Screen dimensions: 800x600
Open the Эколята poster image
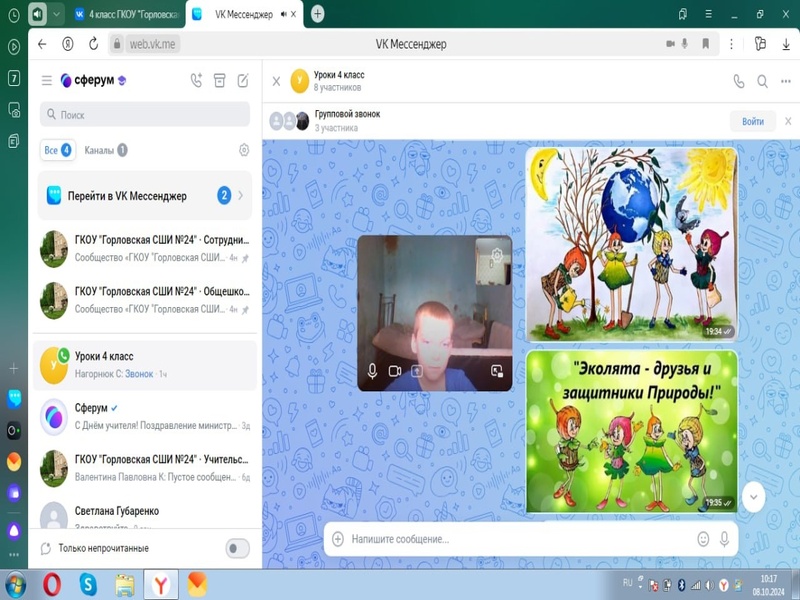[x=632, y=431]
